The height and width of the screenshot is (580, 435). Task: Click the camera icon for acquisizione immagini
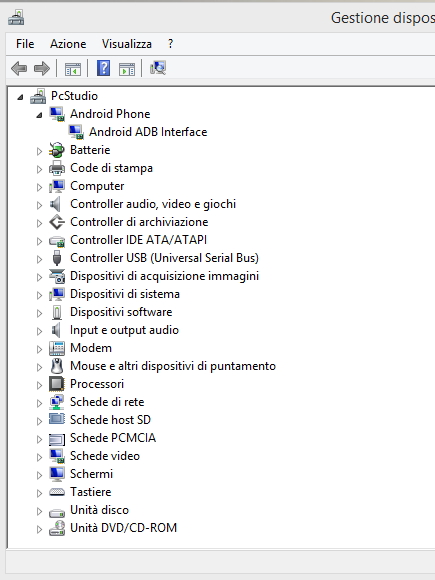(57, 276)
